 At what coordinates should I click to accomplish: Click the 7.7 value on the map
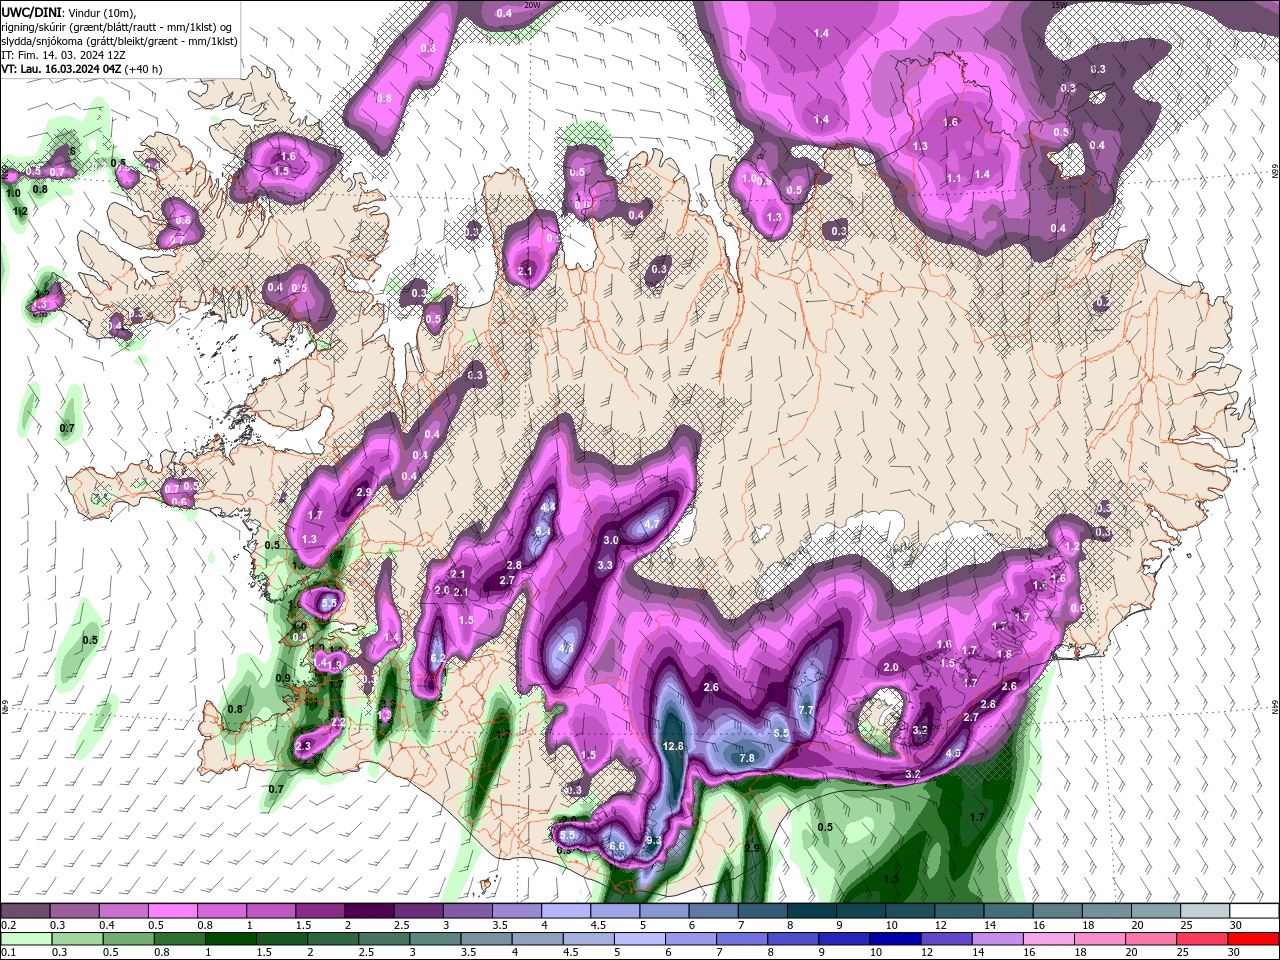807,710
